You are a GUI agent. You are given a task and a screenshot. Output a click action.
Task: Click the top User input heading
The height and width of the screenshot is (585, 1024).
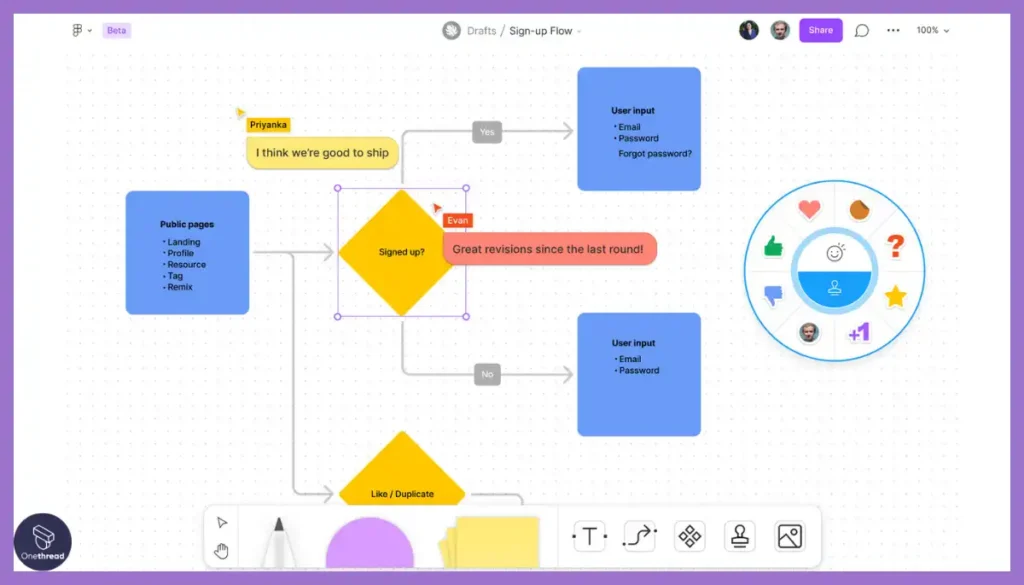tap(633, 110)
